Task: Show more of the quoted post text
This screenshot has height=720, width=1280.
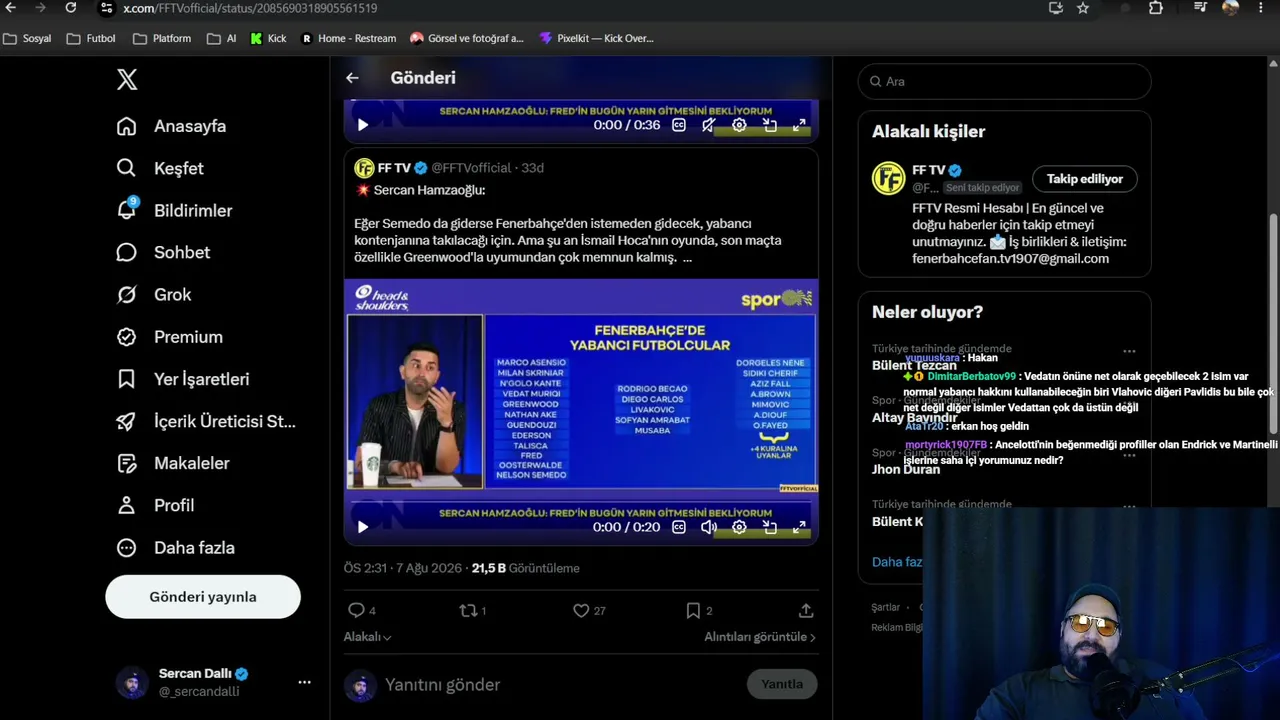Action: point(687,258)
